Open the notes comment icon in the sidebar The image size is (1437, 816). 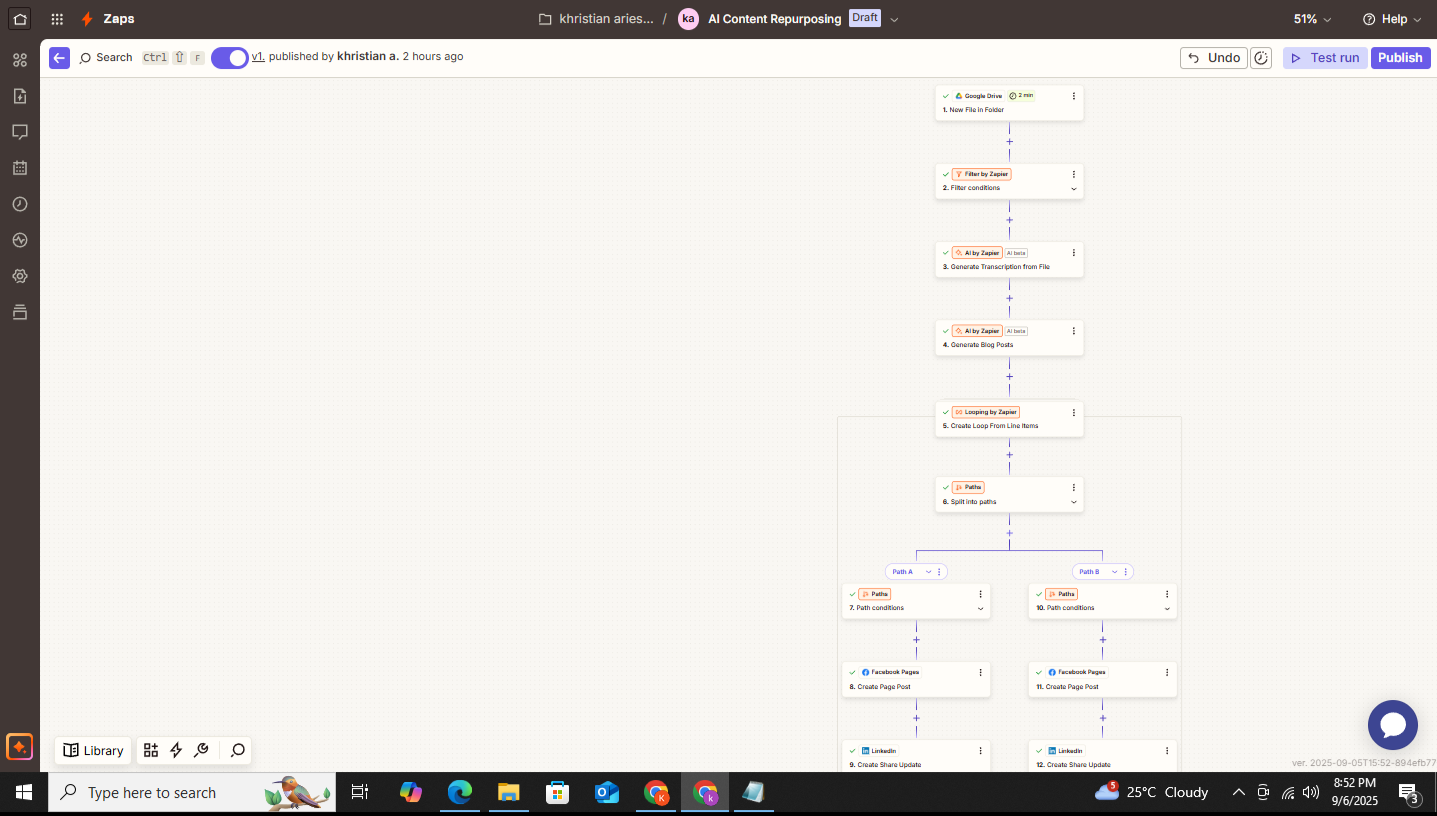pos(20,132)
